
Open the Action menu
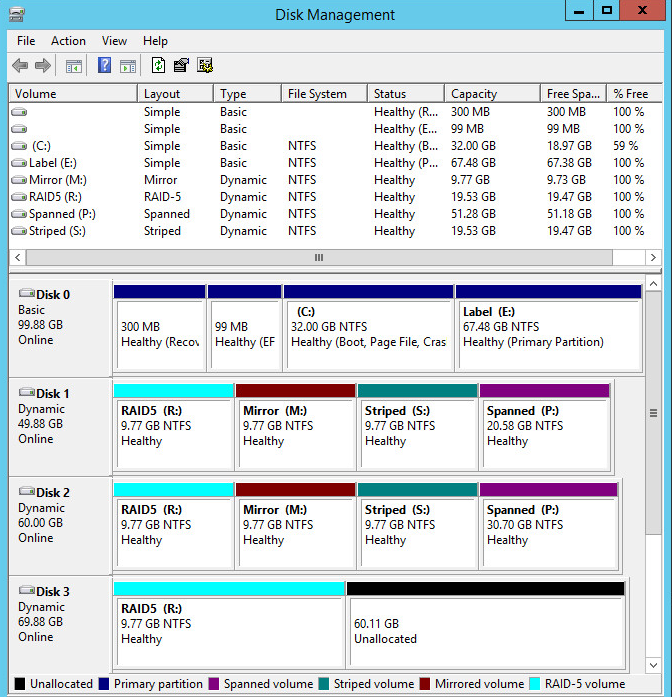pyautogui.click(x=68, y=41)
